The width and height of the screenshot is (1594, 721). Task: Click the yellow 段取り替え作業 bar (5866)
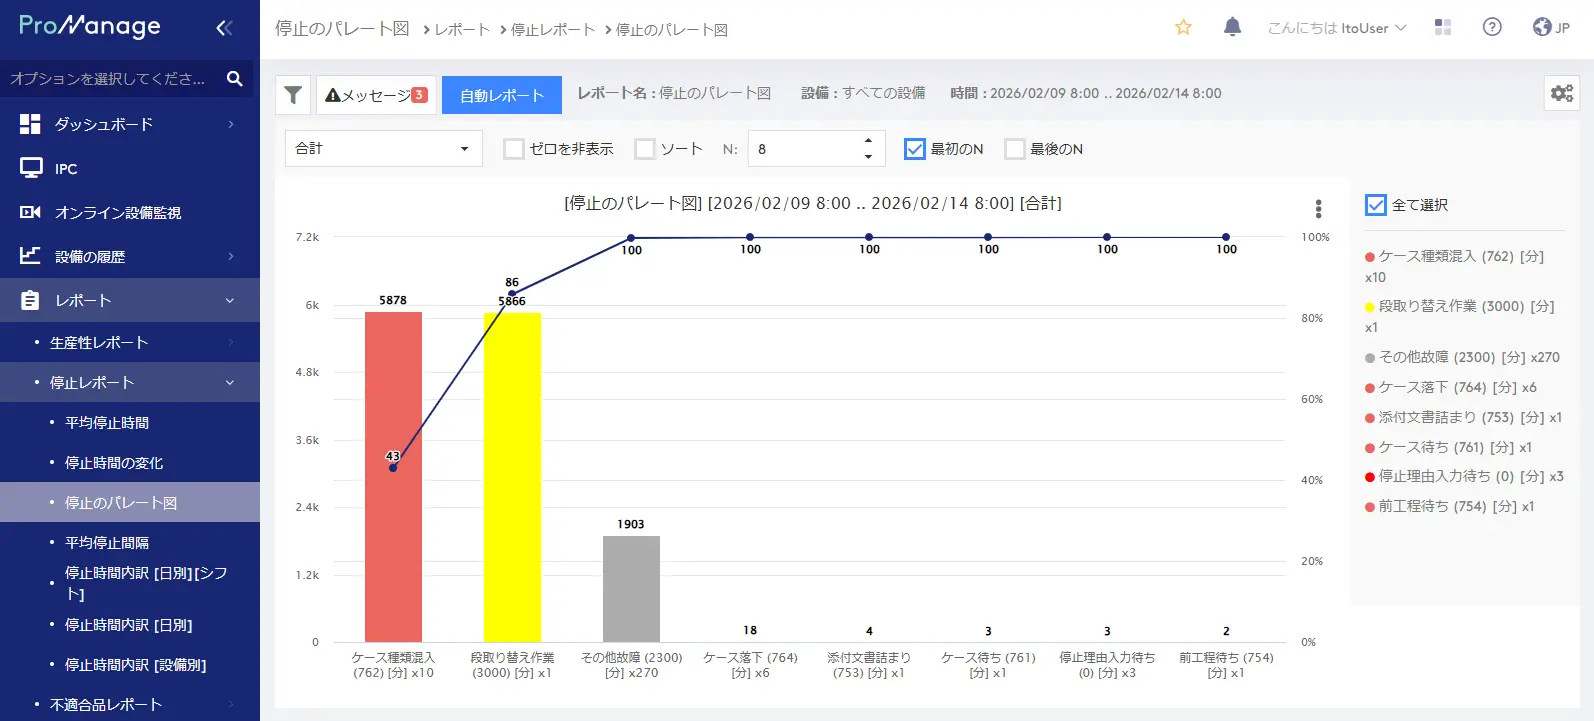512,477
